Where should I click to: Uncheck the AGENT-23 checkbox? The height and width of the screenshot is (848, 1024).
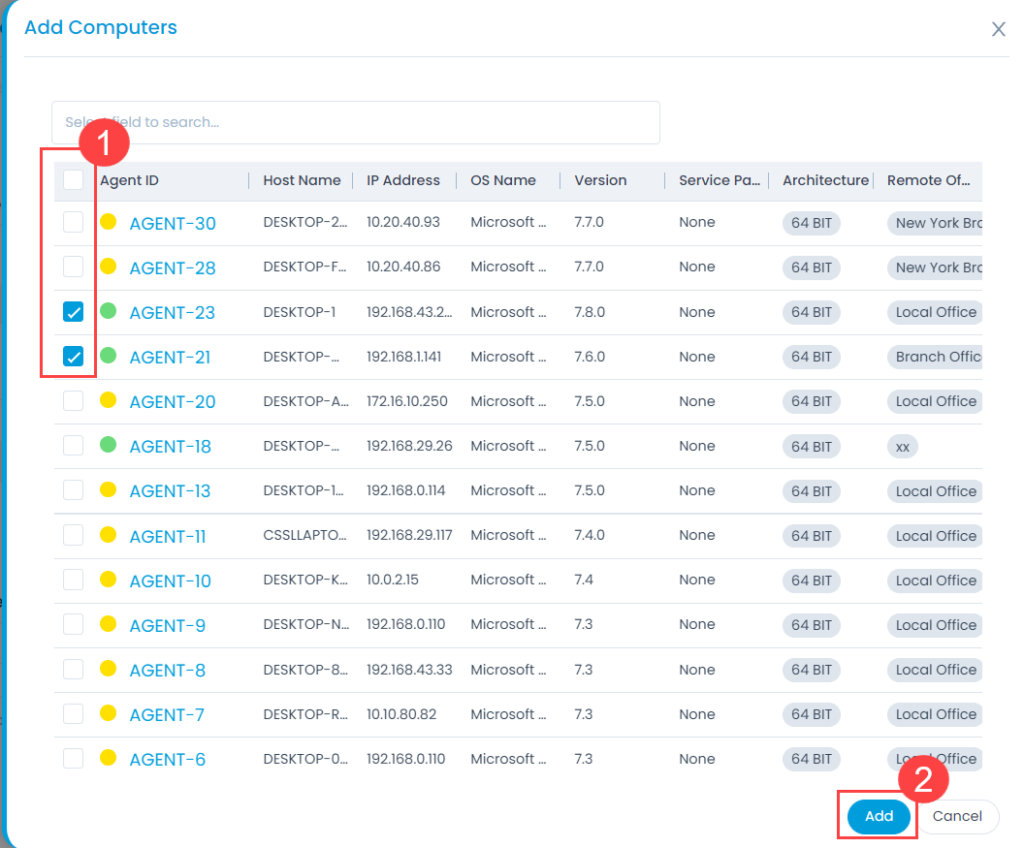pyautogui.click(x=73, y=312)
